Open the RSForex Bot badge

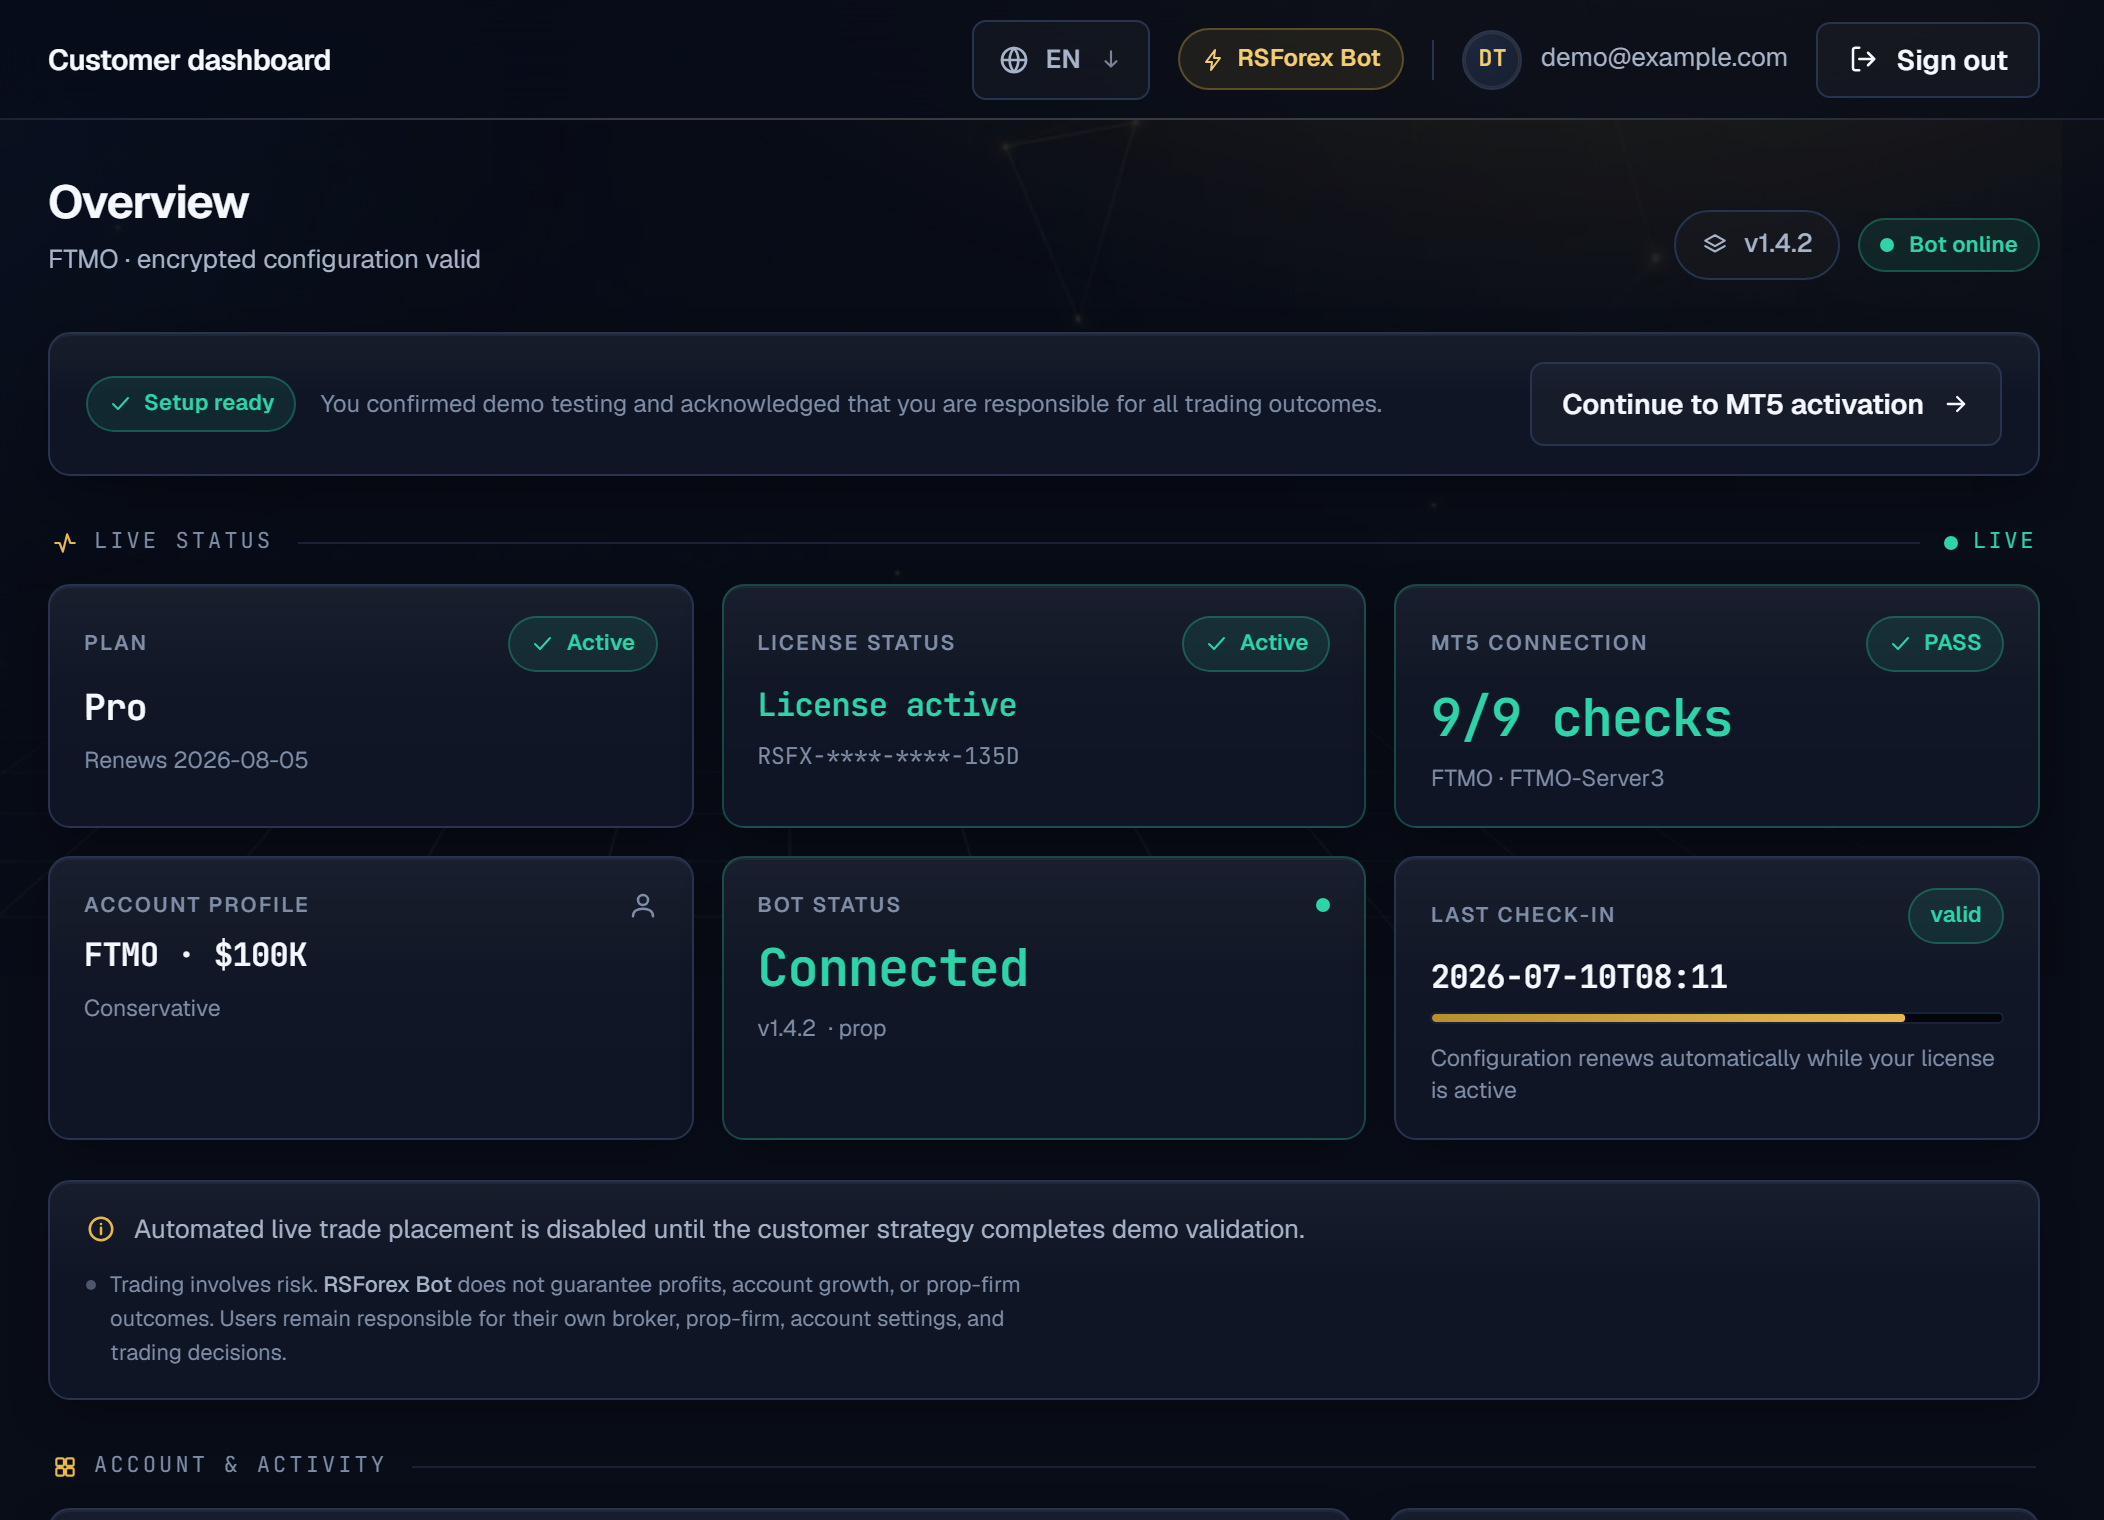(1290, 59)
